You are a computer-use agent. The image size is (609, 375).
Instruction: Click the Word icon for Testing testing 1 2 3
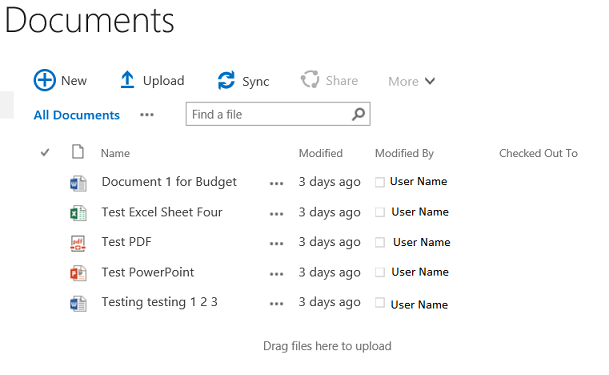(x=78, y=304)
